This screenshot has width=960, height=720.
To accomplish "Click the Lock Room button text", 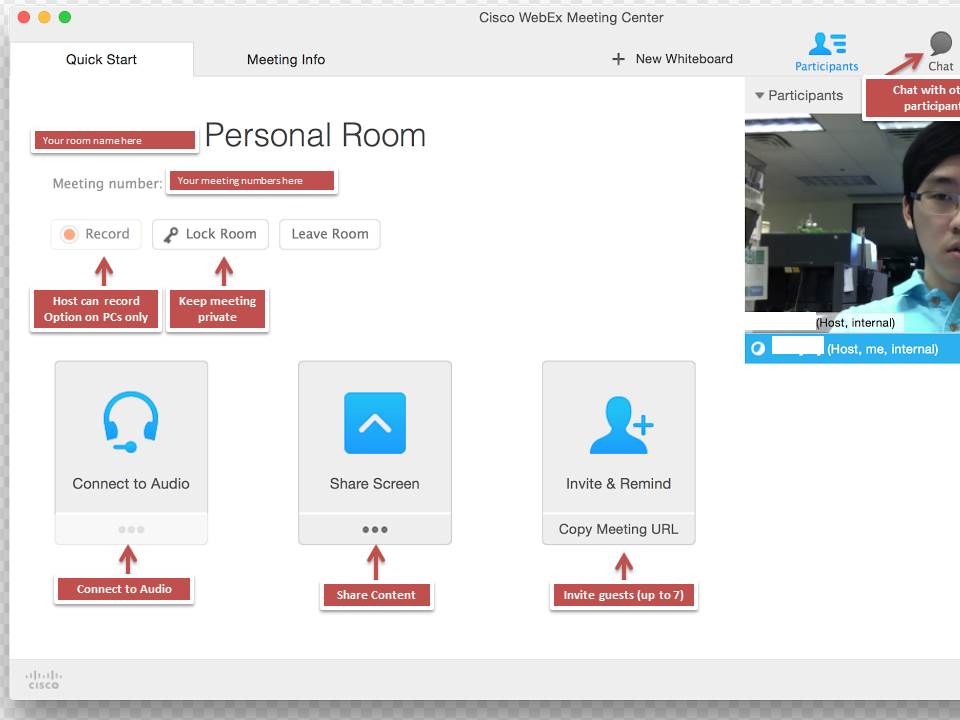I will 221,234.
